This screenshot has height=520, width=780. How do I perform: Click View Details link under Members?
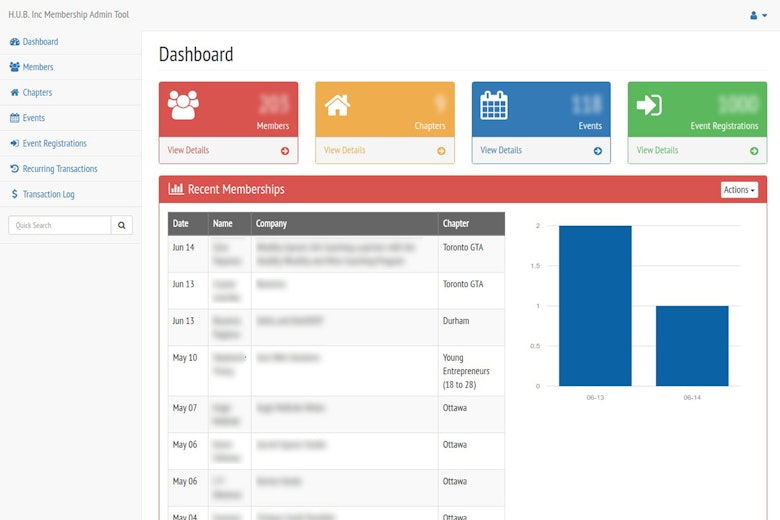point(188,151)
